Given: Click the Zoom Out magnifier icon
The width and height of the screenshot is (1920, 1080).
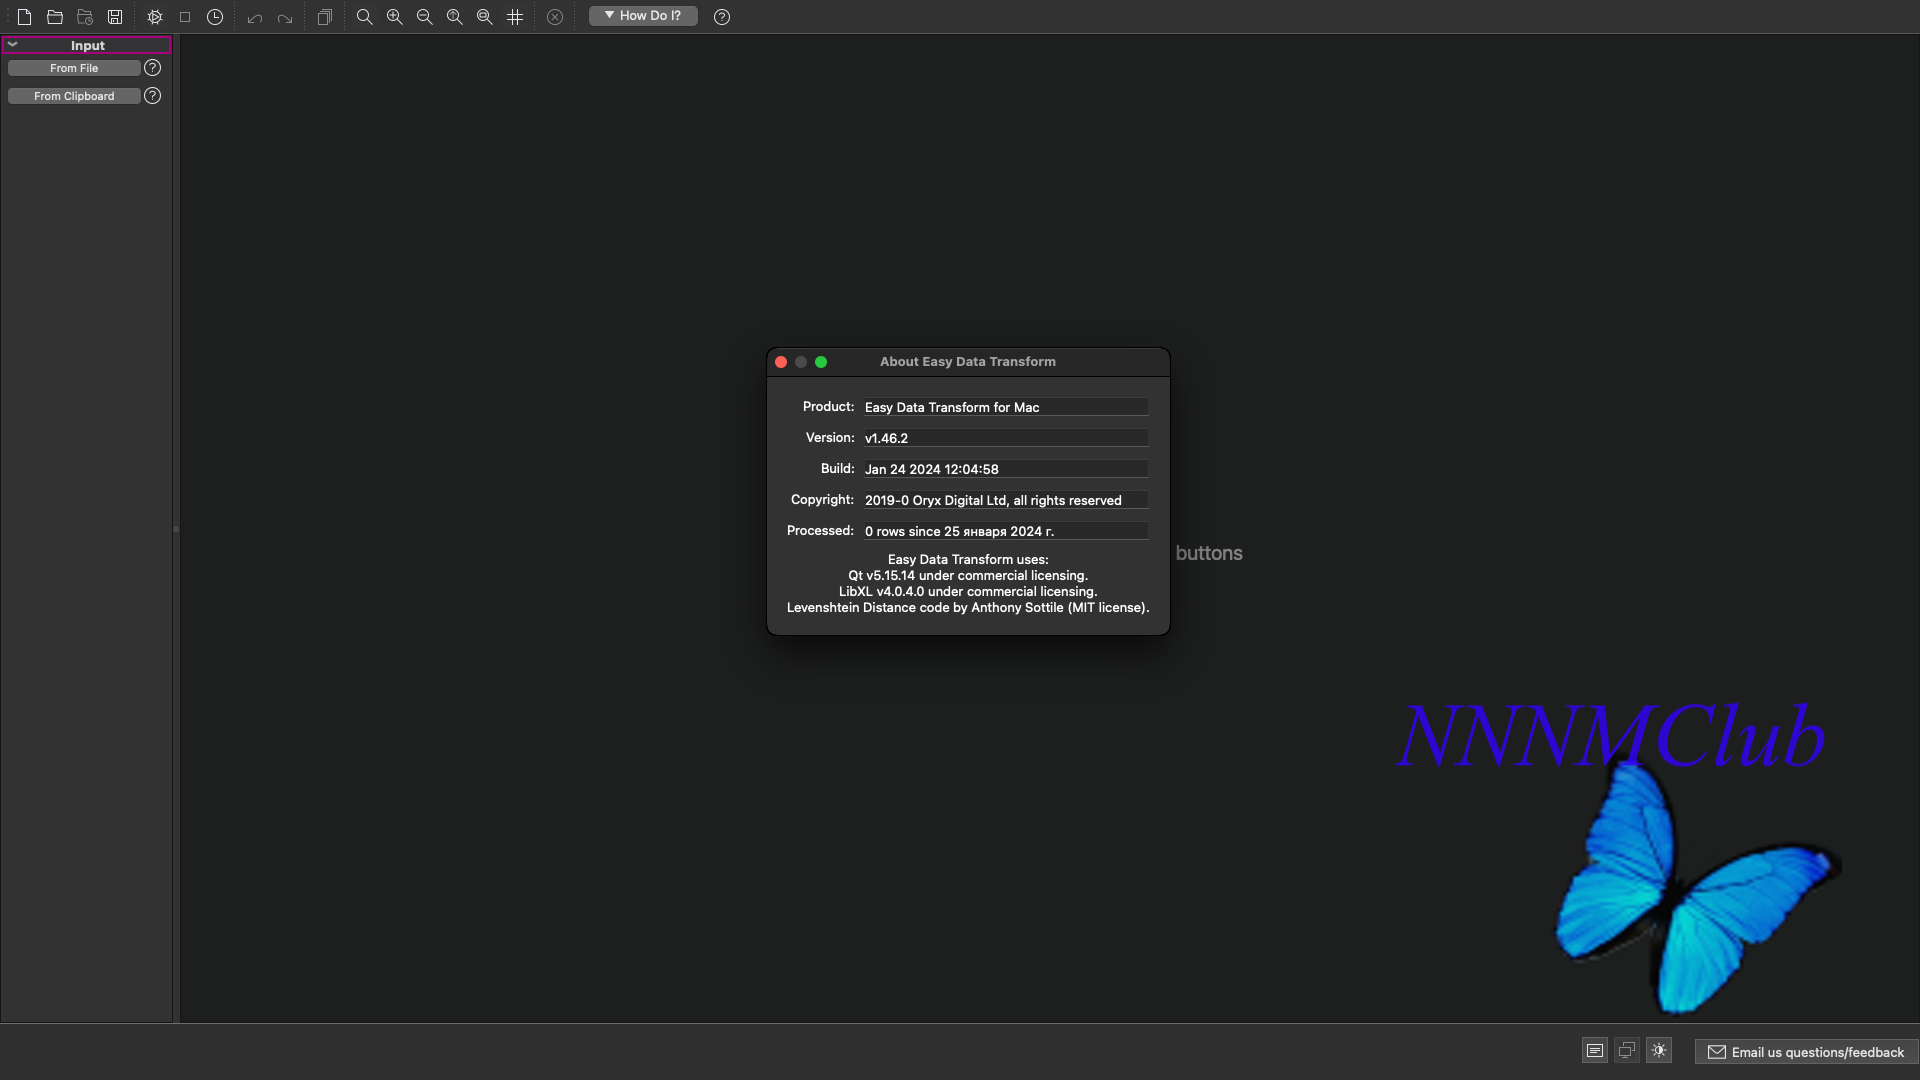Looking at the screenshot, I should (x=425, y=17).
